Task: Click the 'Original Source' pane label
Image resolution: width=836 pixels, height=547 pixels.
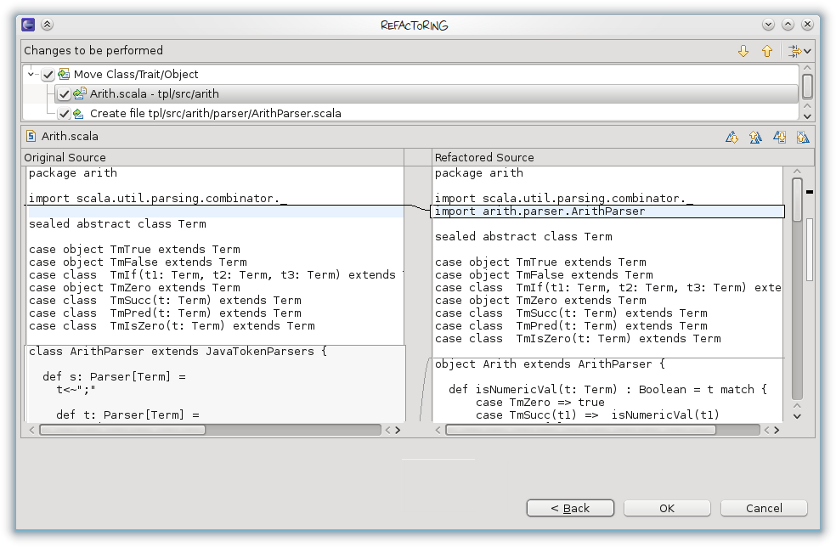Action: pyautogui.click(x=65, y=157)
